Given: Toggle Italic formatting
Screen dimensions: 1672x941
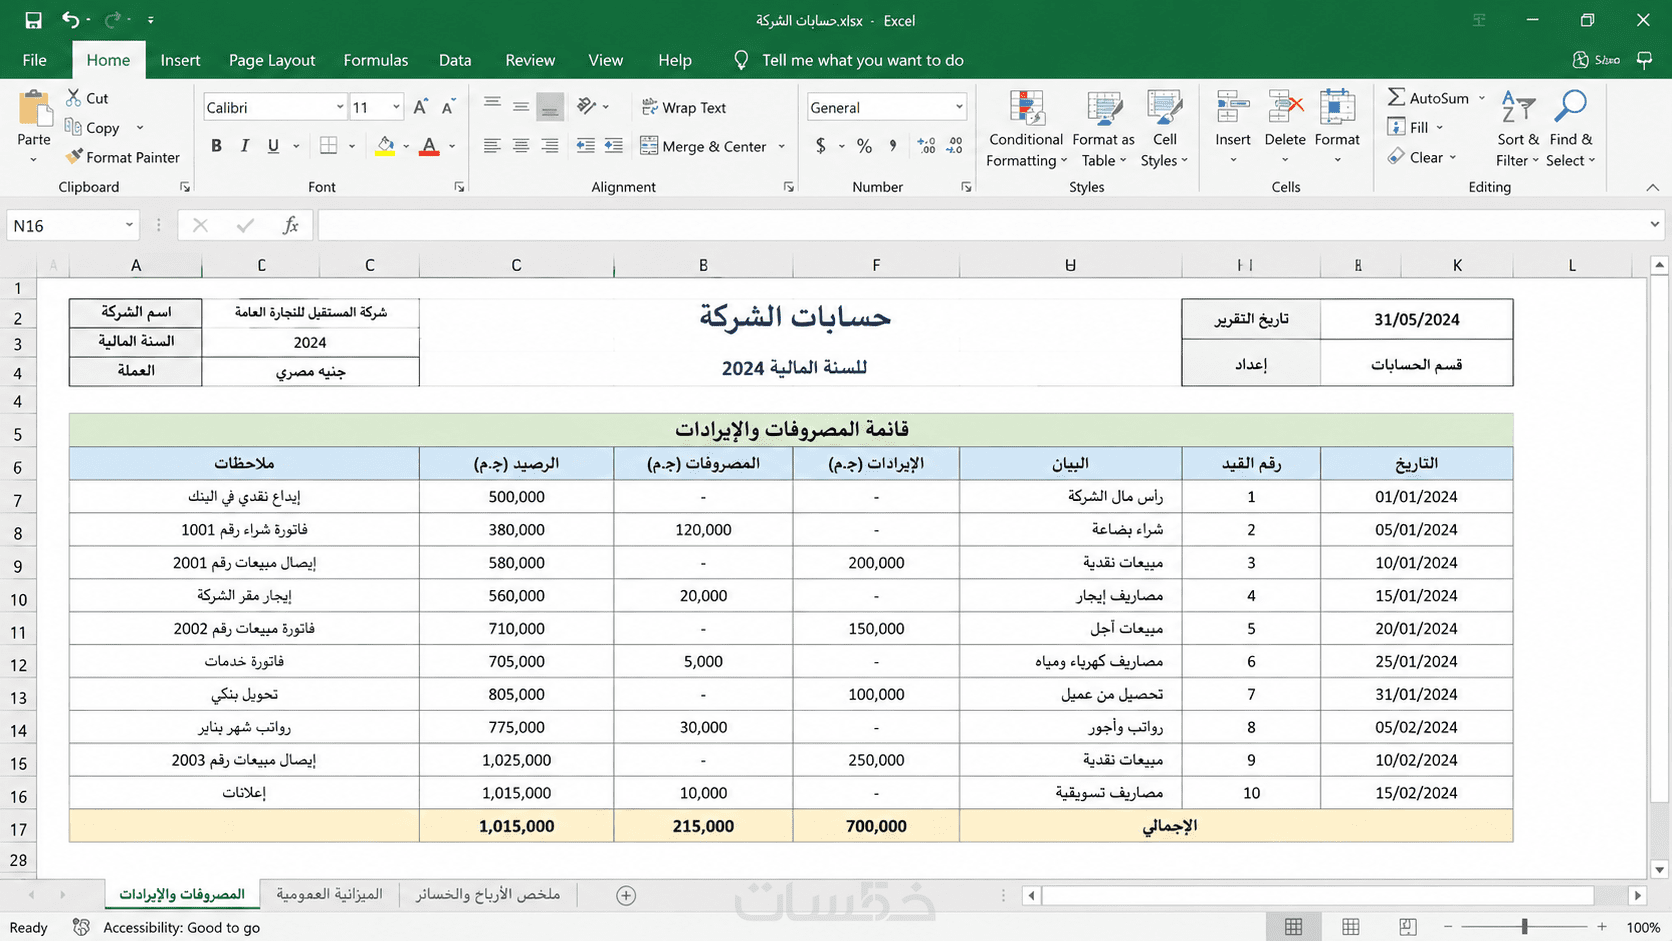Looking at the screenshot, I should [244, 146].
